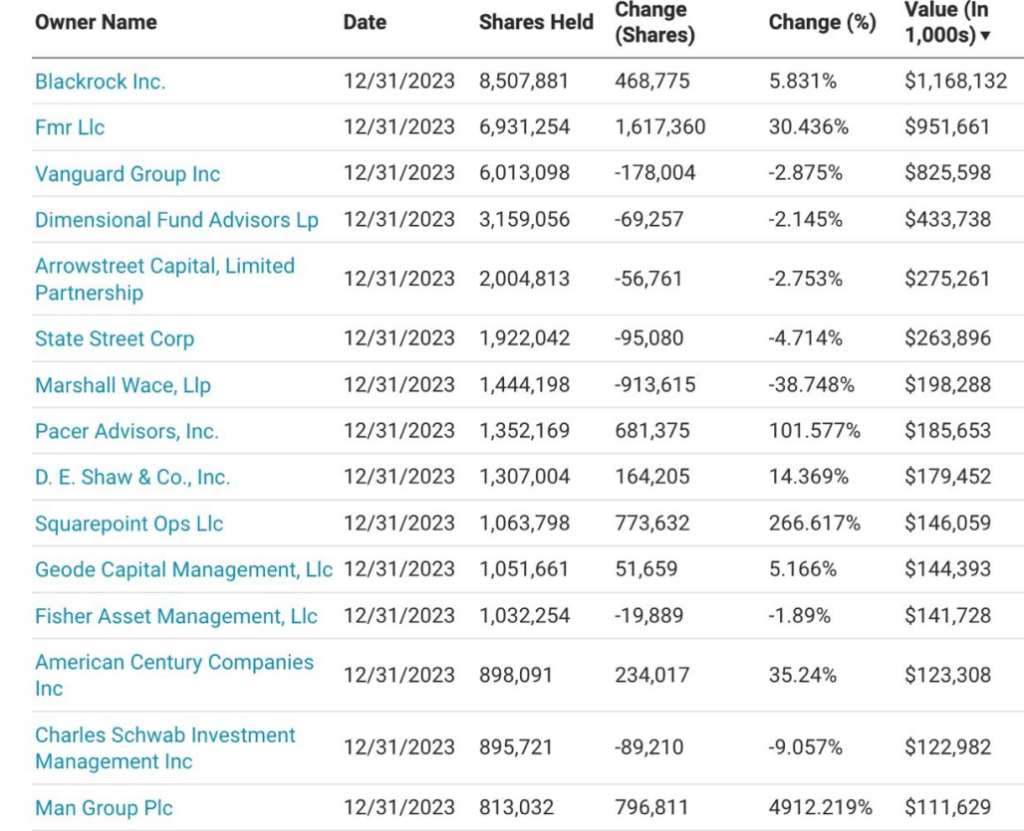Open Geode Capital Management, Llc link
The image size is (1024, 831).
(x=183, y=569)
